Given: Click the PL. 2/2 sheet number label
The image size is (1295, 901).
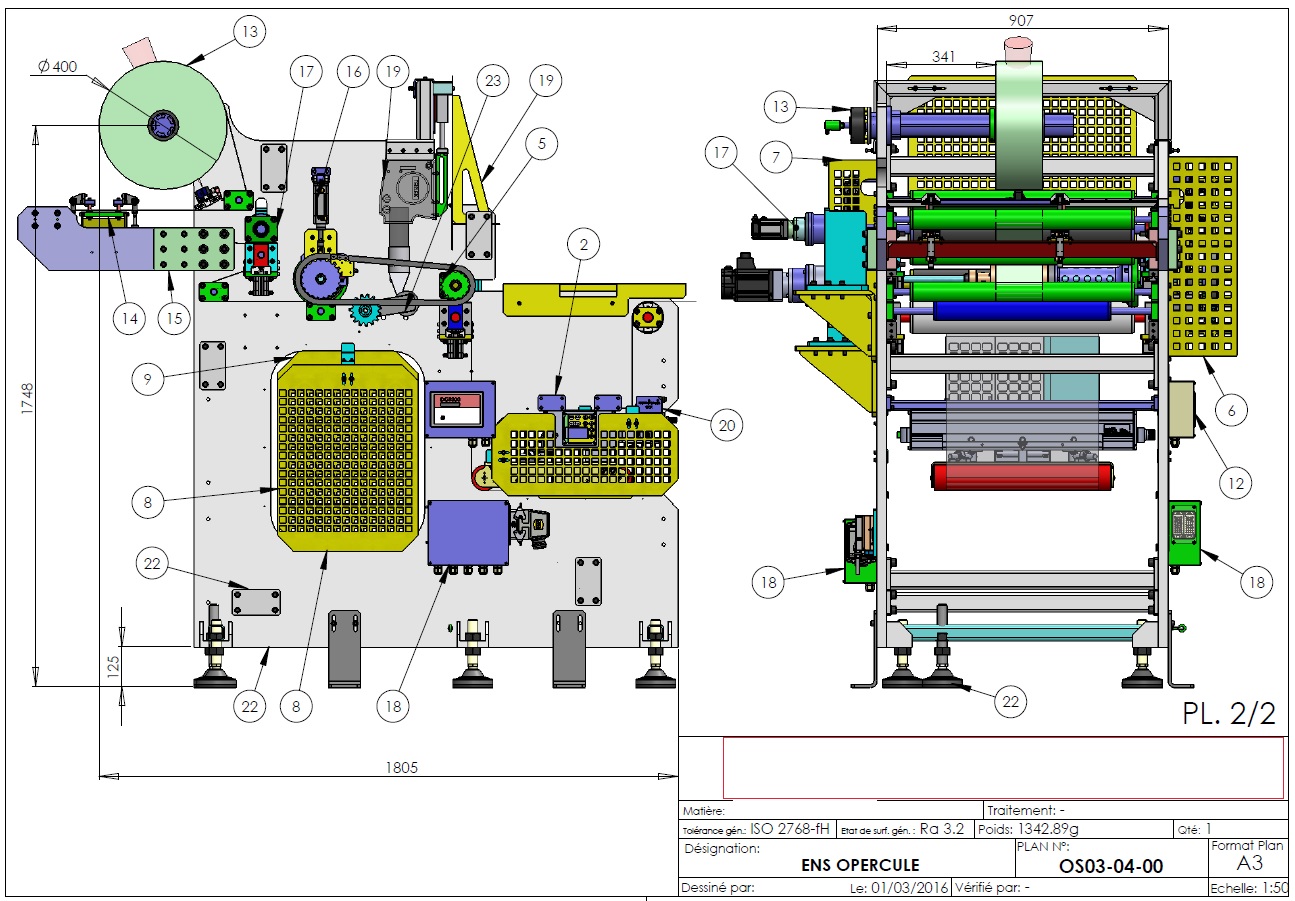Looking at the screenshot, I should [x=1229, y=714].
